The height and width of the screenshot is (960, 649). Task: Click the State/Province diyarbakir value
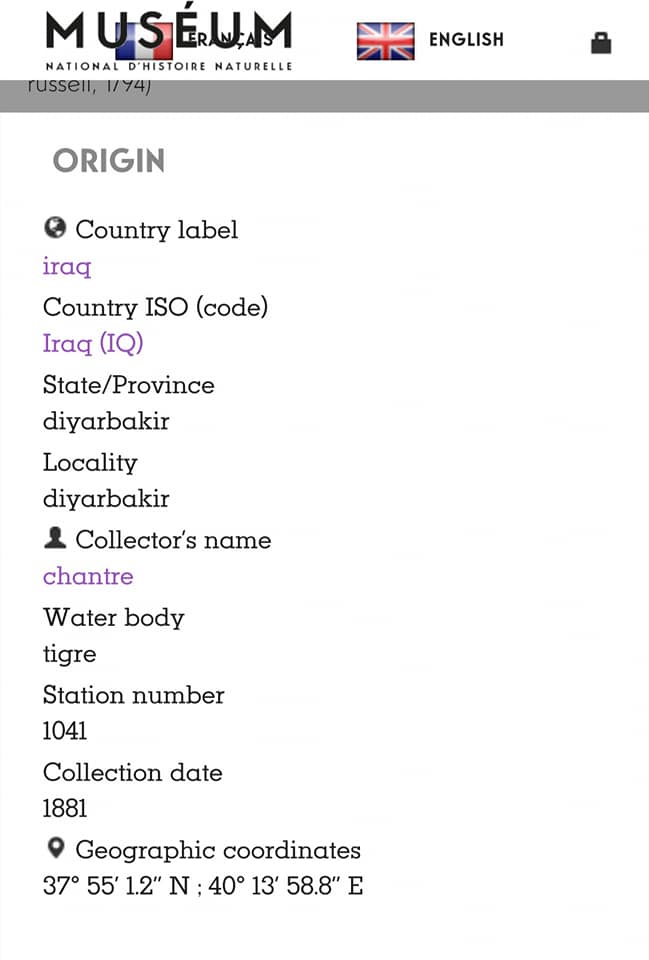(106, 421)
